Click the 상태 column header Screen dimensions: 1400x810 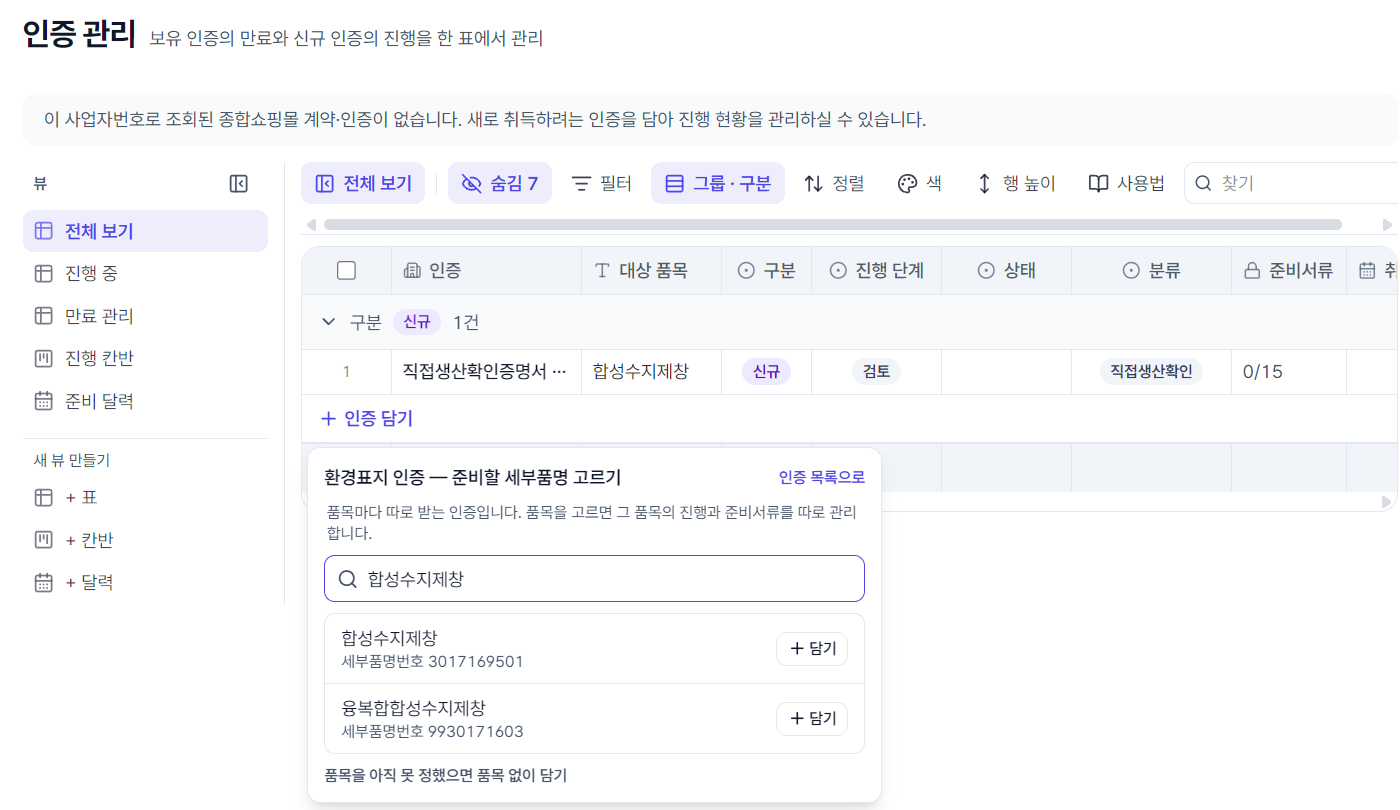point(1007,270)
